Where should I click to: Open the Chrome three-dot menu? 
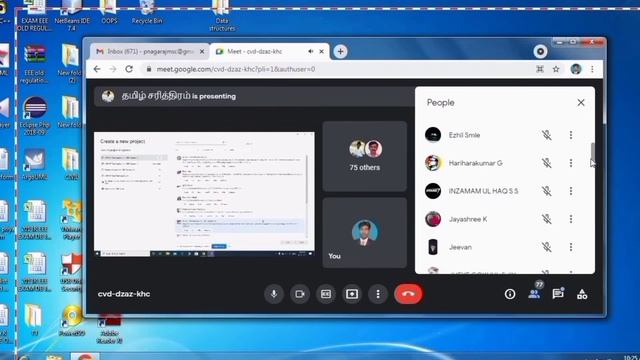592,69
